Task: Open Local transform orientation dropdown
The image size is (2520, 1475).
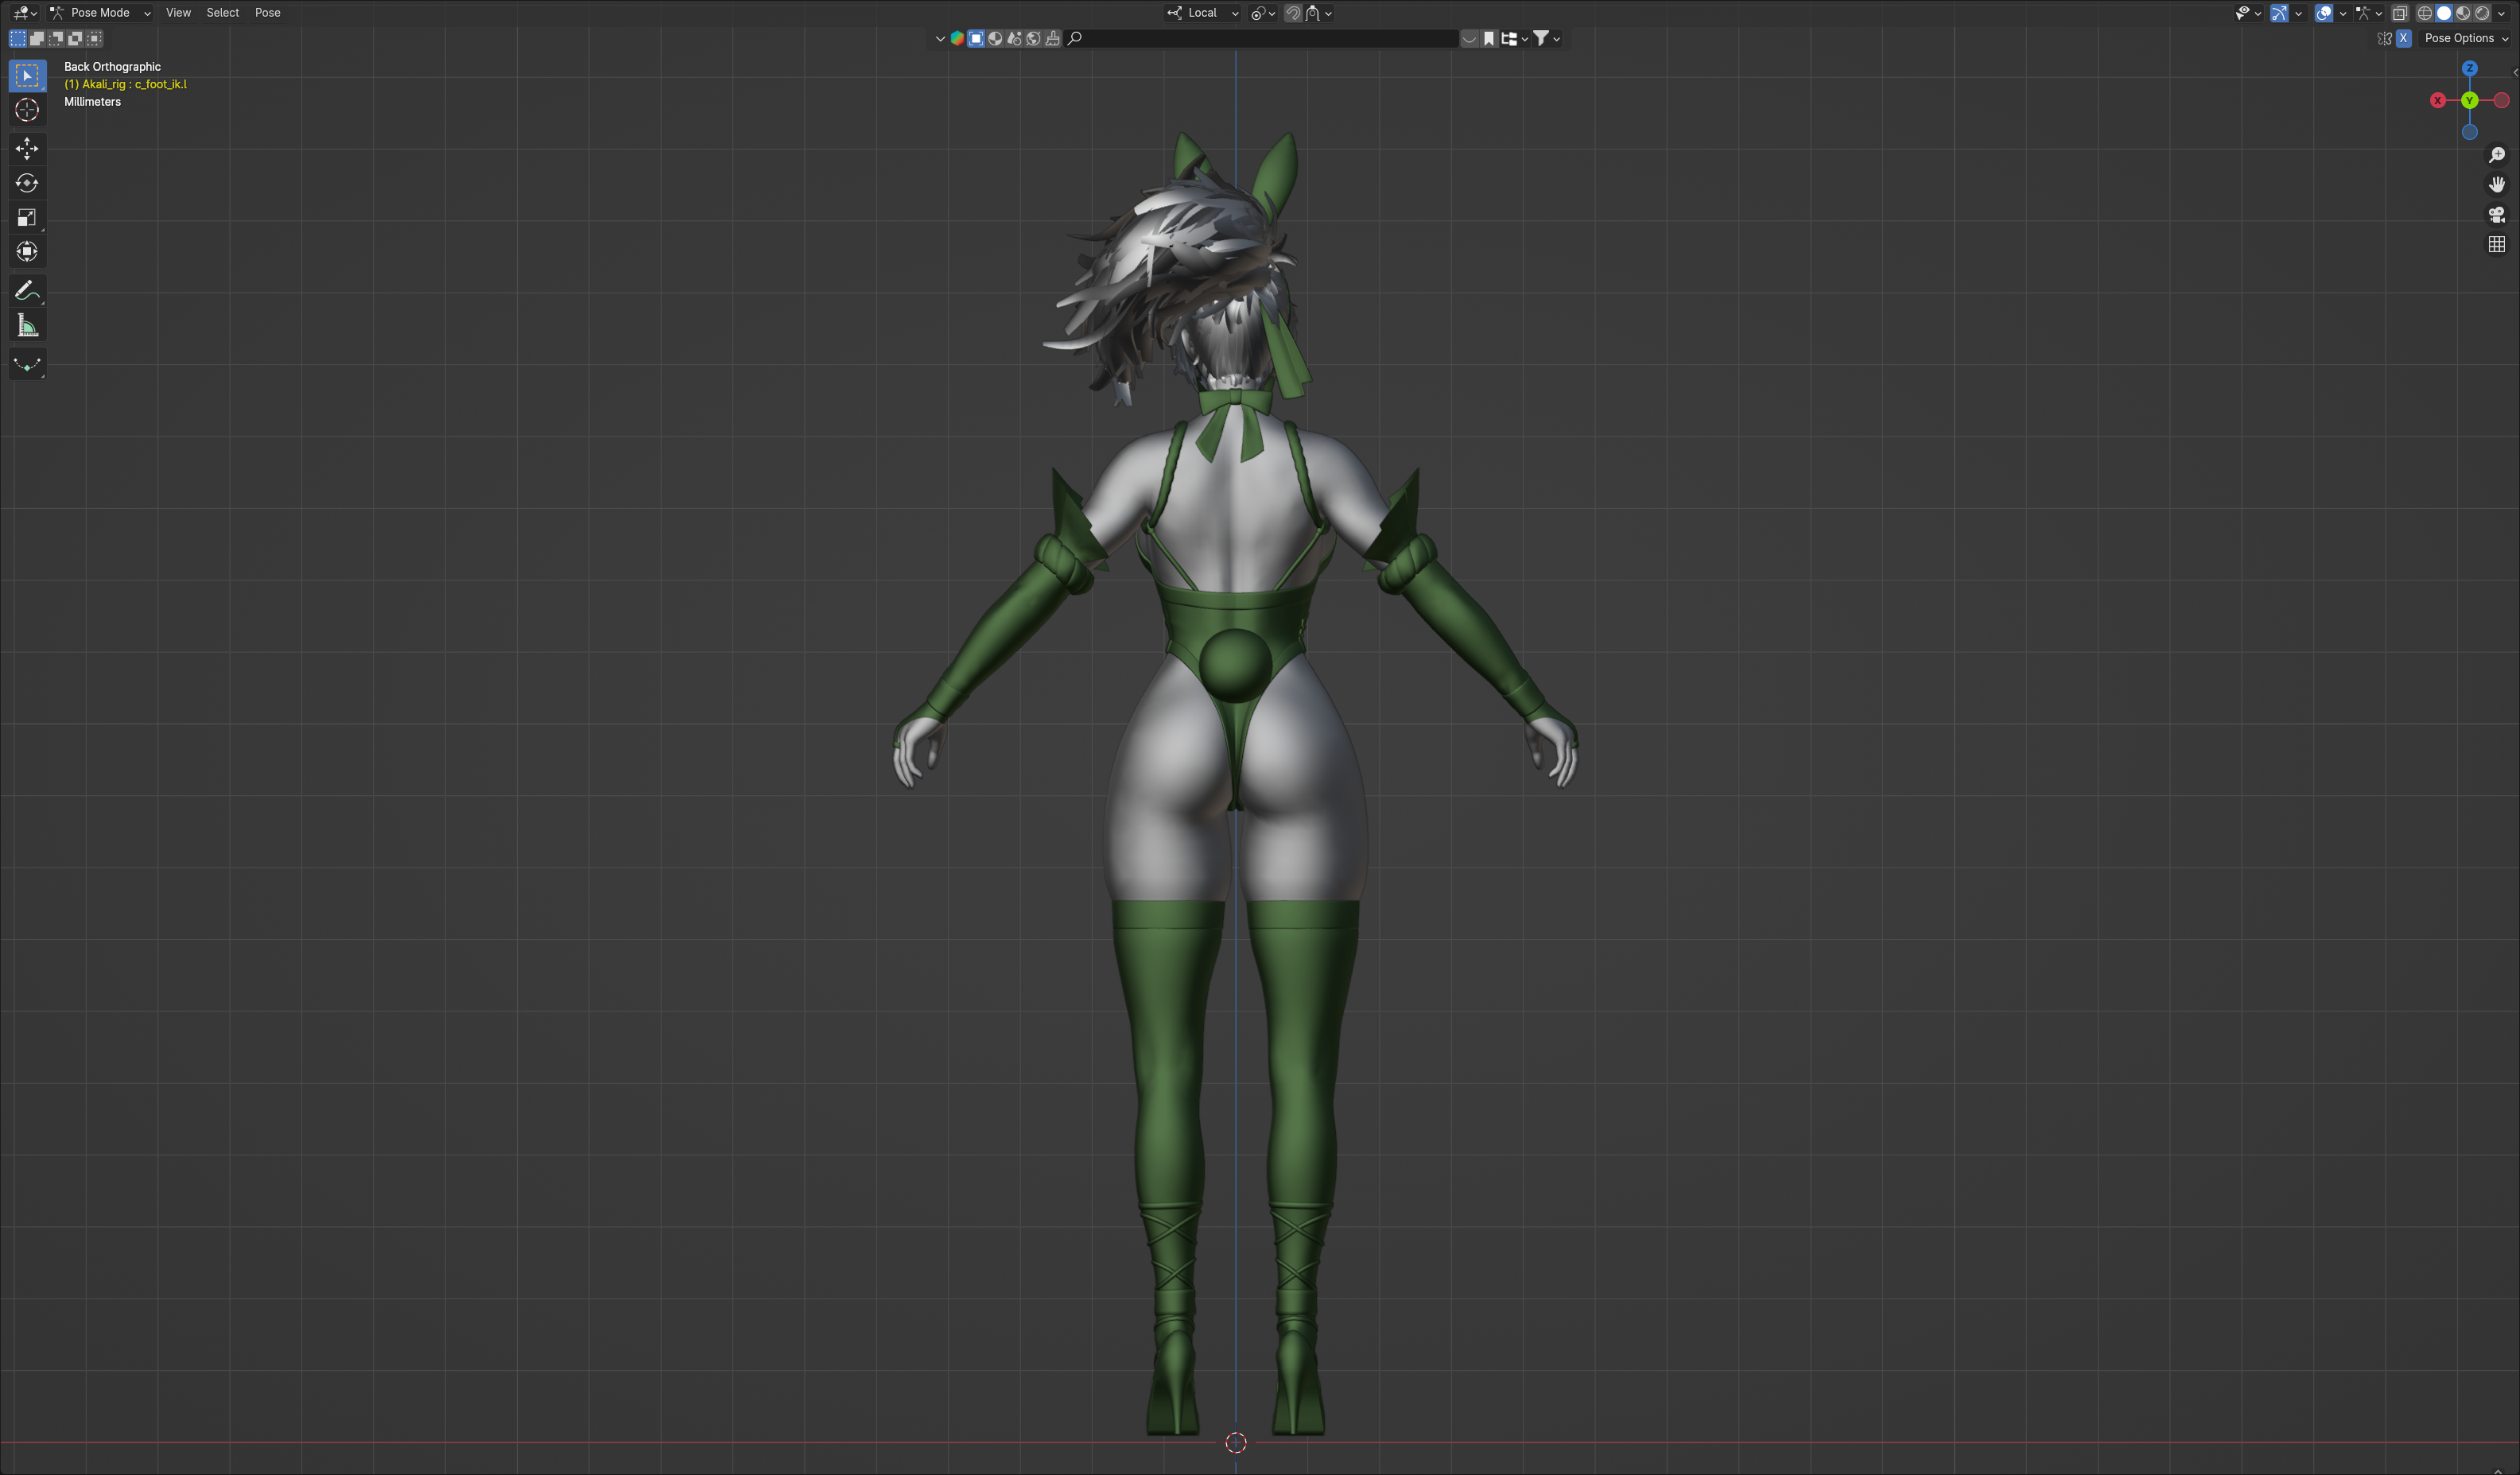Action: 1203,13
